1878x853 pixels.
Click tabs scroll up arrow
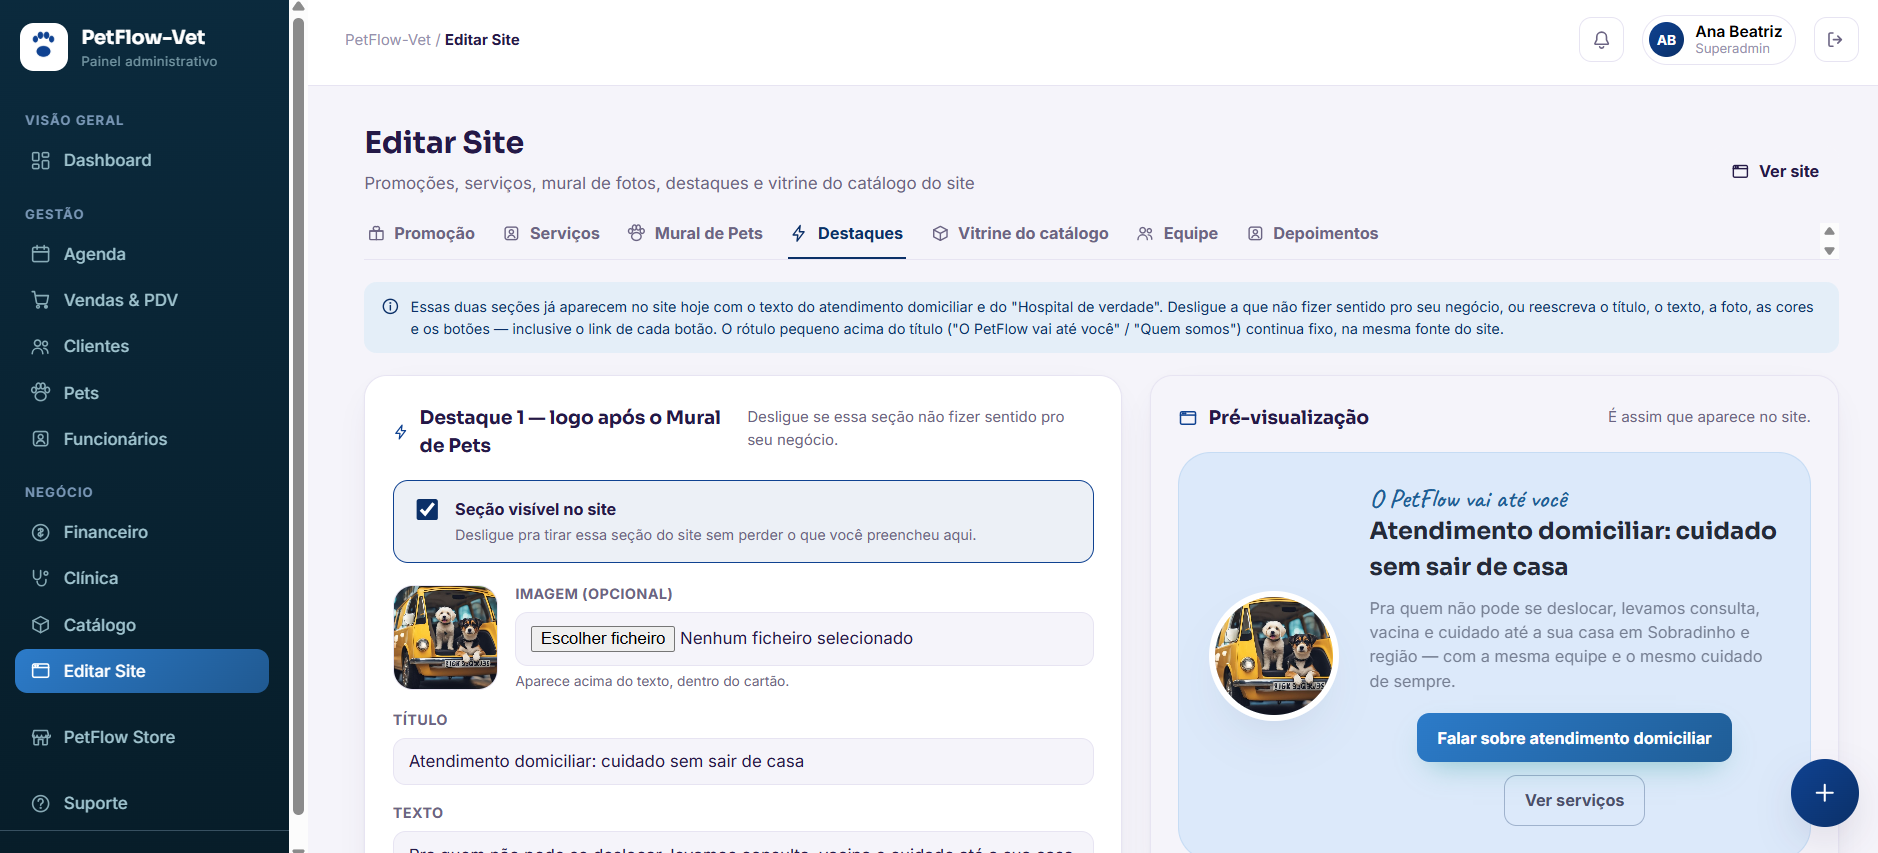(1829, 230)
